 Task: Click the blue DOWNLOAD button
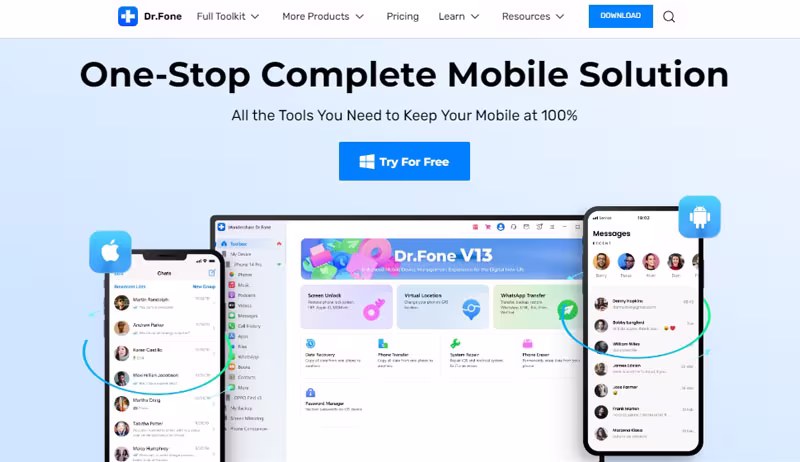pos(620,16)
